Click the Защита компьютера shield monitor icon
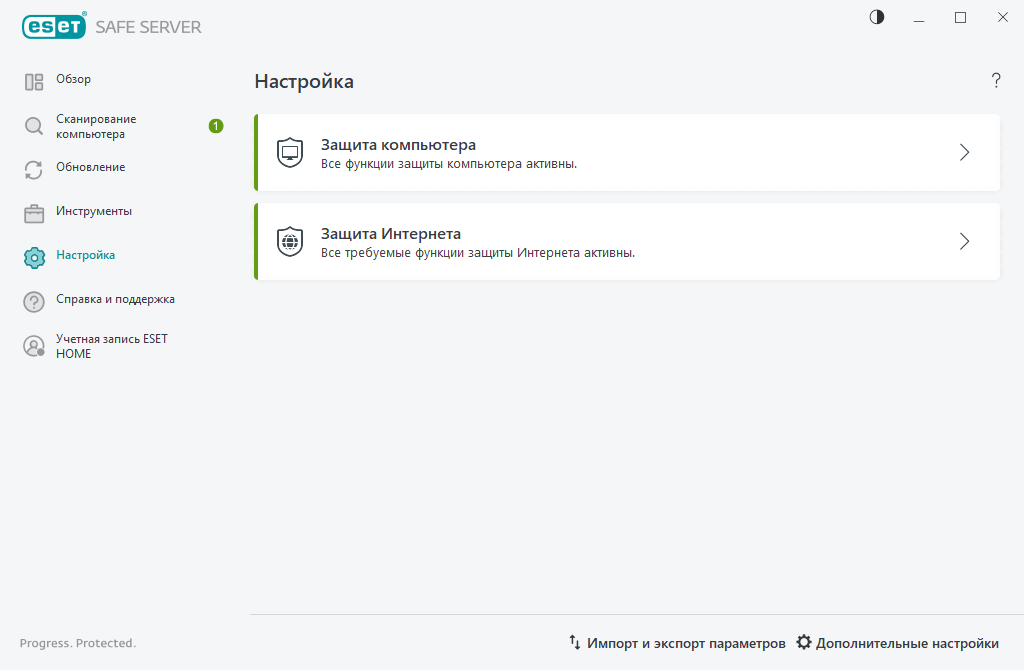 289,152
